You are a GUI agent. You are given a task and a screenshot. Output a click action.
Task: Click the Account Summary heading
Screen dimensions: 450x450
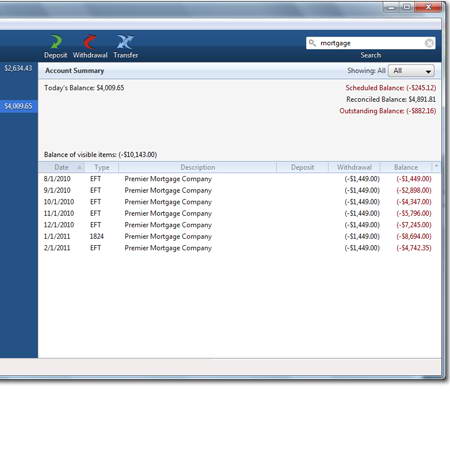click(x=75, y=71)
